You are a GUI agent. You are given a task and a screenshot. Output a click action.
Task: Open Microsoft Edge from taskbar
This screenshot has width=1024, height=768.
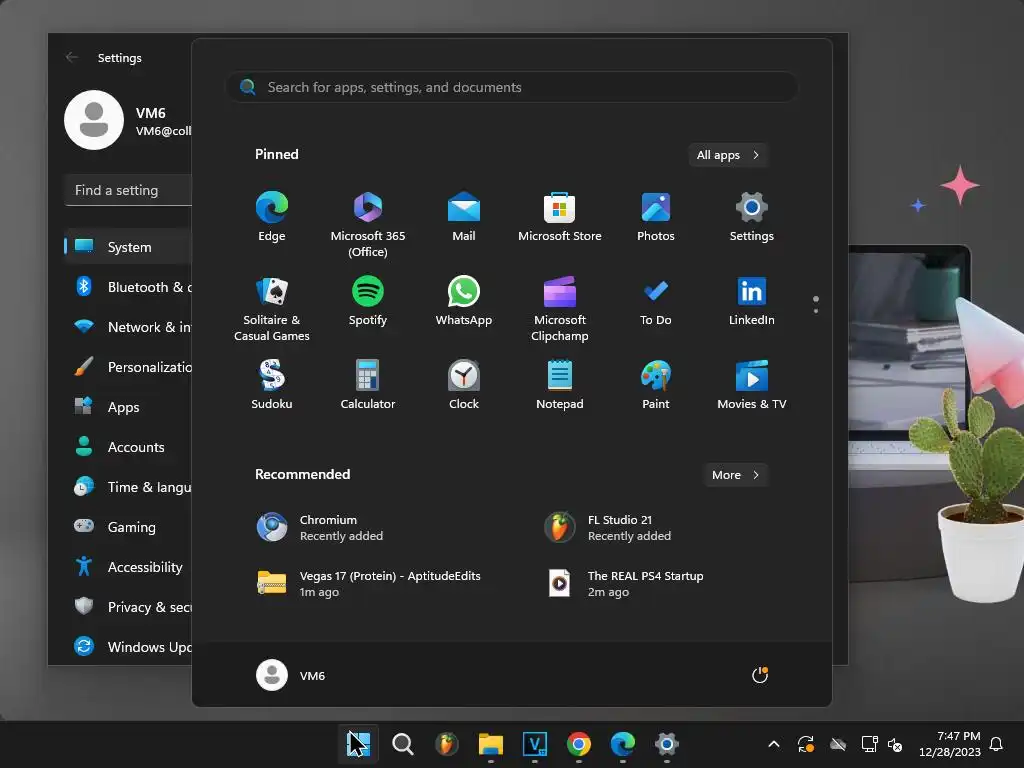click(622, 744)
